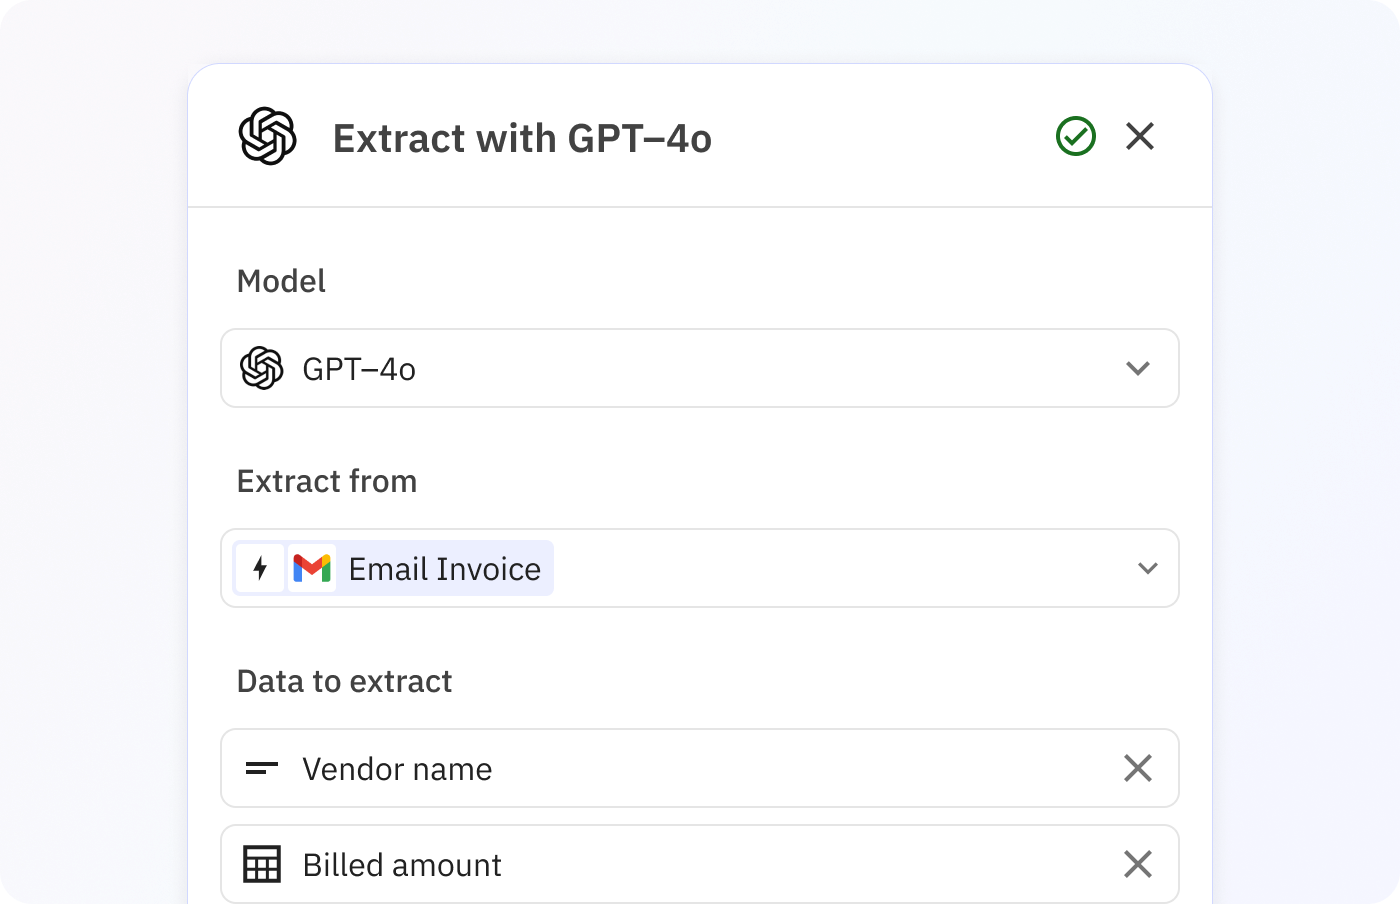
Task: Click the OpenAI icon inside the Model field
Action: point(263,368)
